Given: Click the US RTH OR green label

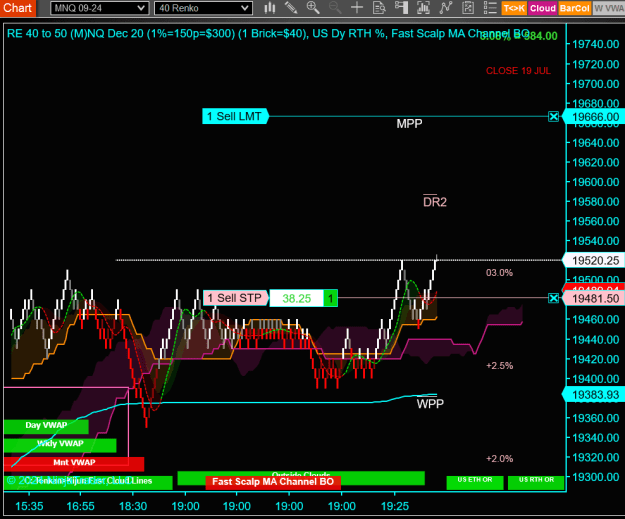Looking at the screenshot, I should [536, 482].
